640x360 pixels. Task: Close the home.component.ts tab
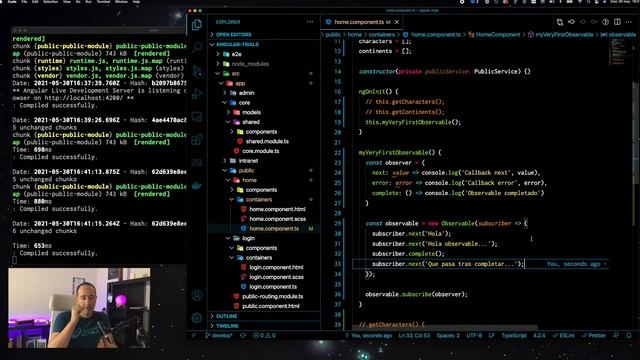point(397,22)
